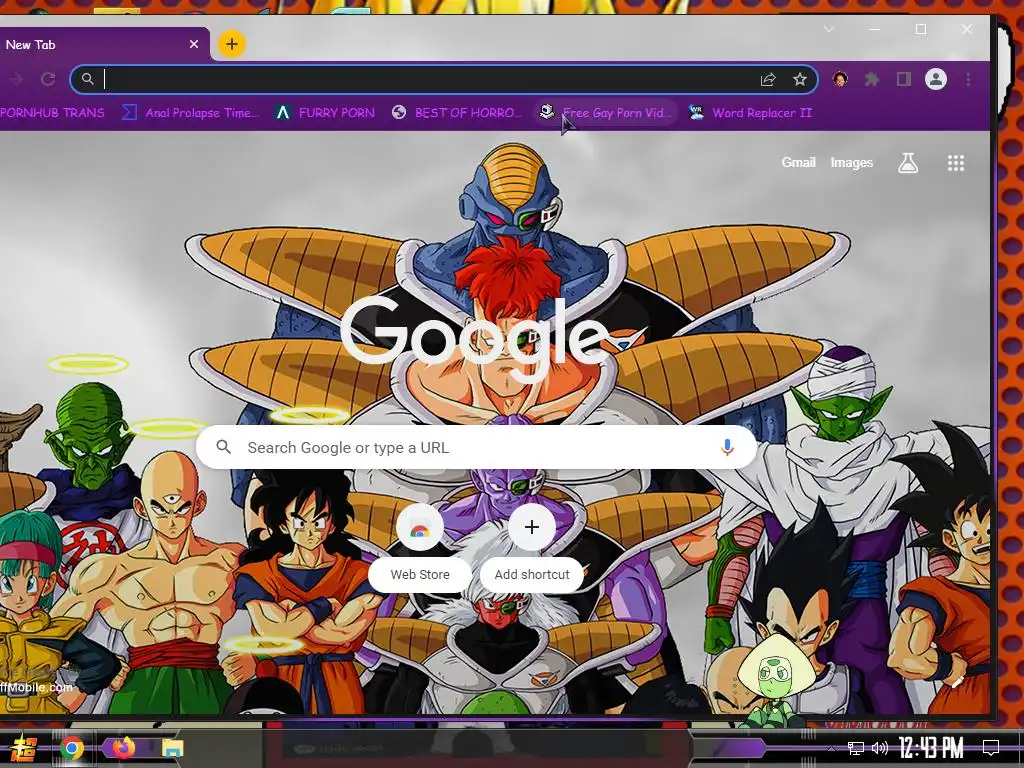Open Google Chrome from the taskbar
Viewport: 1024px width, 768px height.
(x=72, y=748)
